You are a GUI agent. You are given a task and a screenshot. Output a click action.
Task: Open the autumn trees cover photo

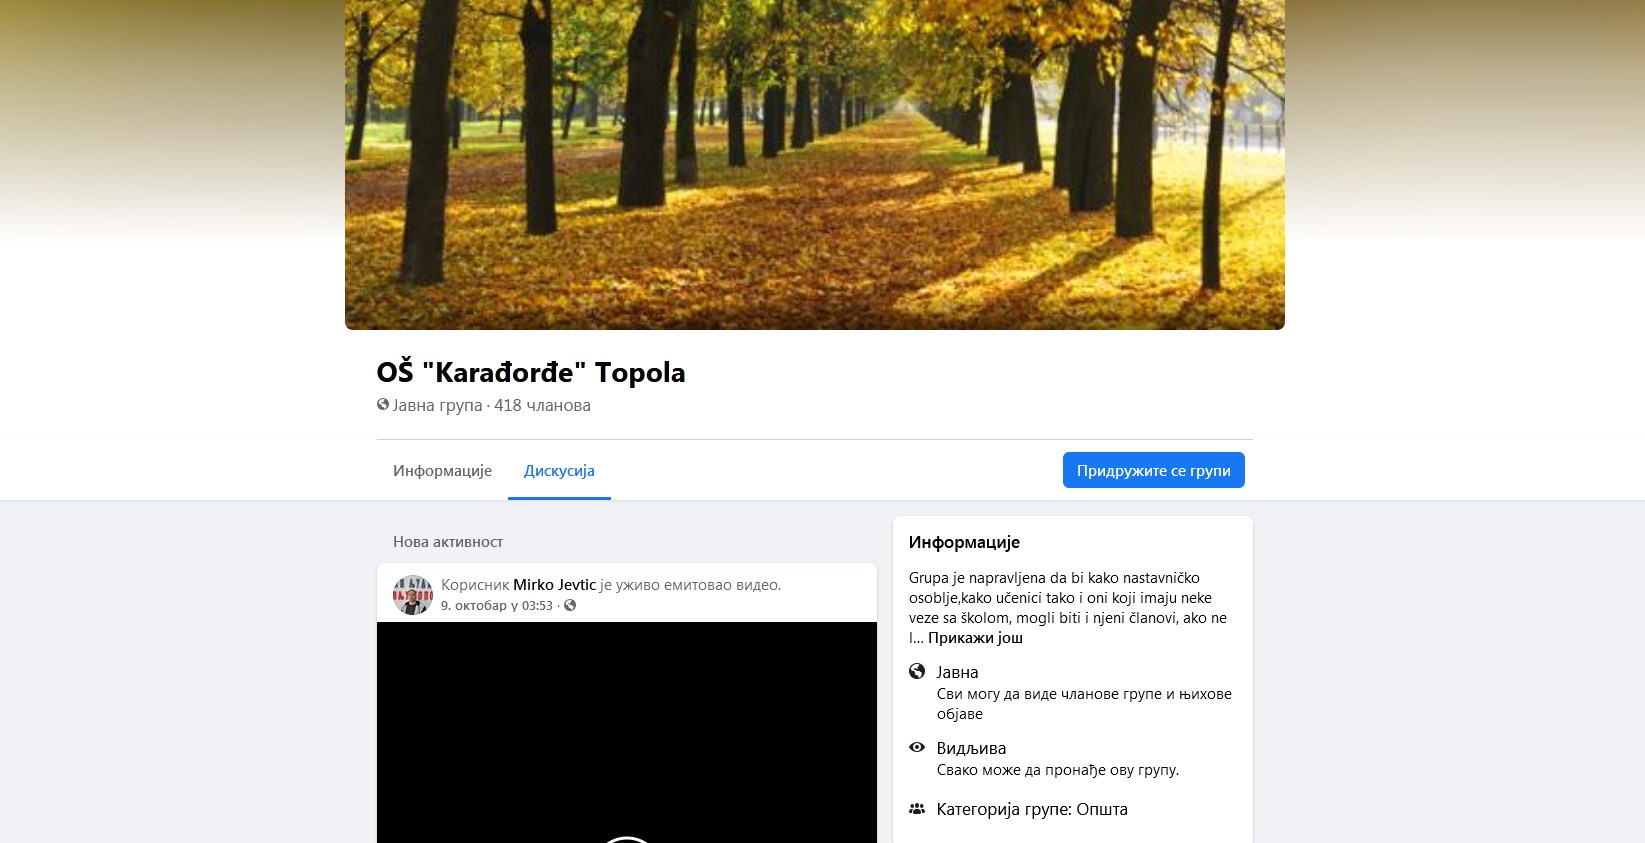[x=815, y=165]
